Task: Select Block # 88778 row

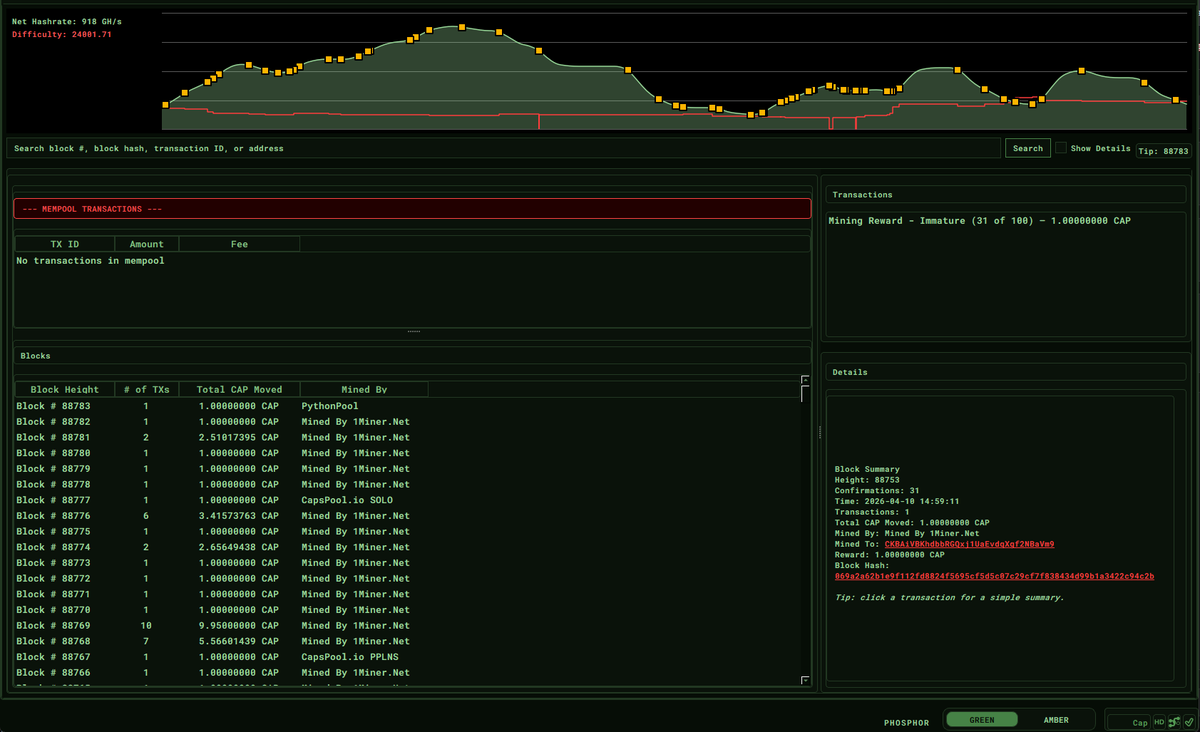Action: pos(408,485)
